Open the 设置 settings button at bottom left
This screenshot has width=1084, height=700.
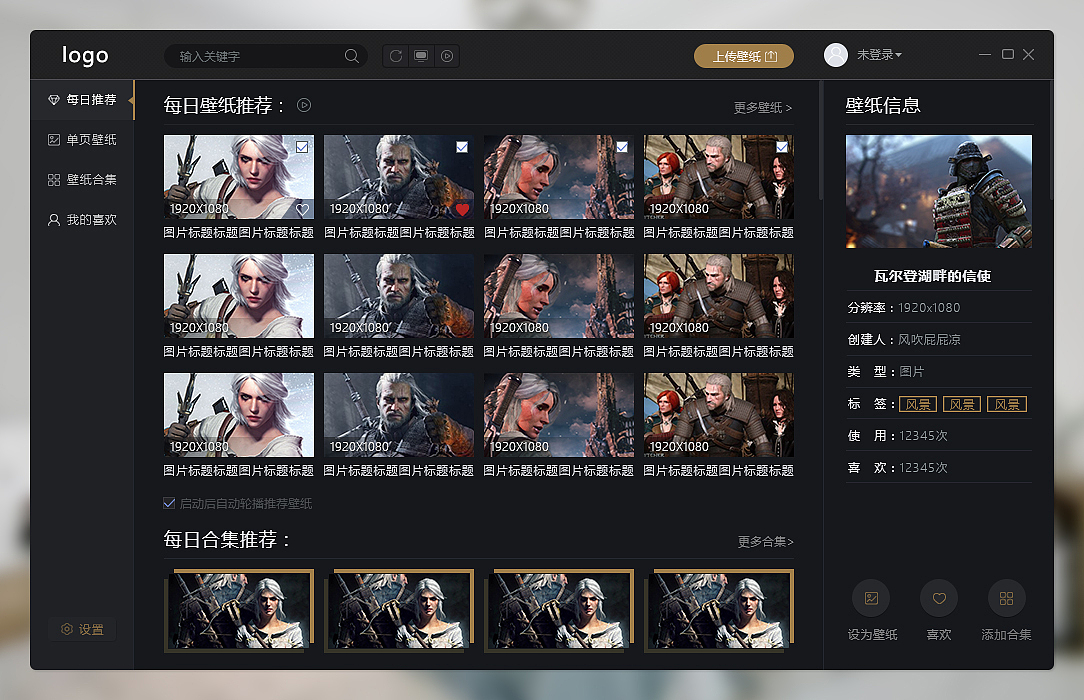tap(82, 629)
